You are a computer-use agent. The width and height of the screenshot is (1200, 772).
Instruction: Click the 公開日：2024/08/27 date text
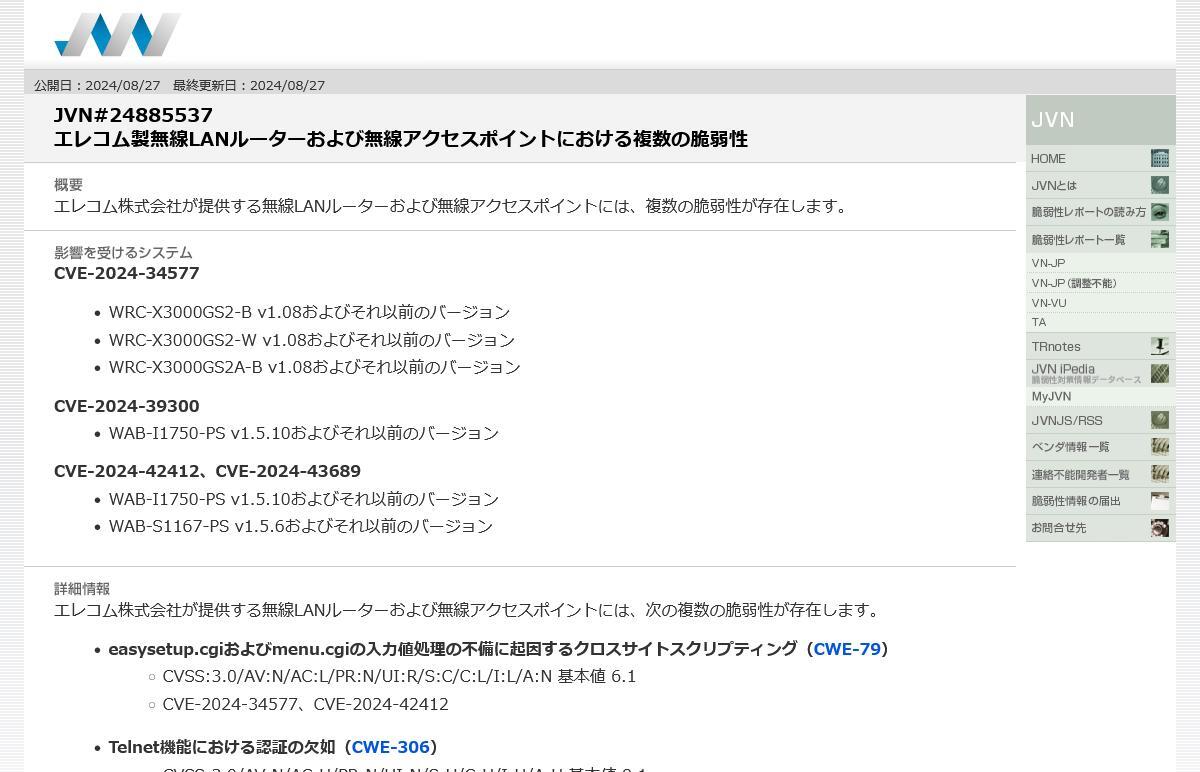point(97,85)
